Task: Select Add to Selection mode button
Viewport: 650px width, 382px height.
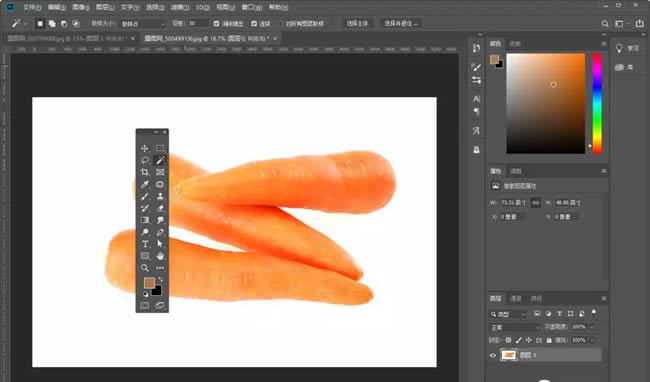Action: pos(52,24)
